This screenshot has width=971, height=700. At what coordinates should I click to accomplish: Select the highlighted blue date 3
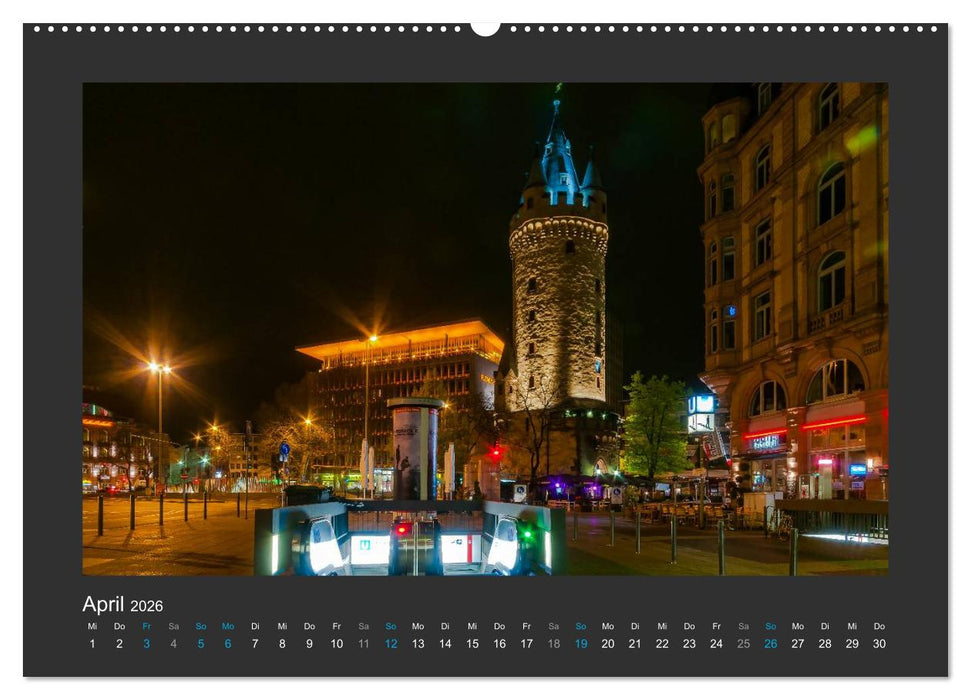tap(146, 644)
